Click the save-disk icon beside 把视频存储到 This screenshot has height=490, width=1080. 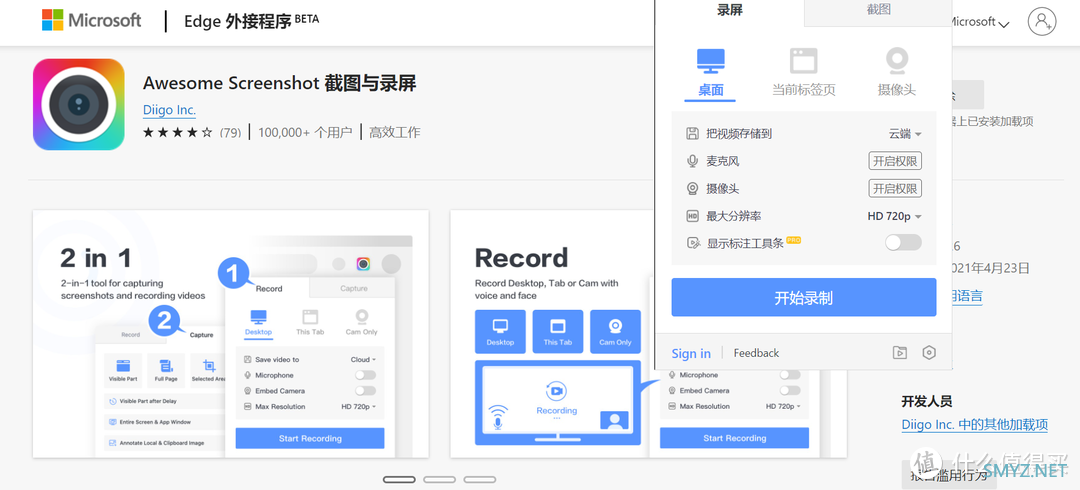692,134
